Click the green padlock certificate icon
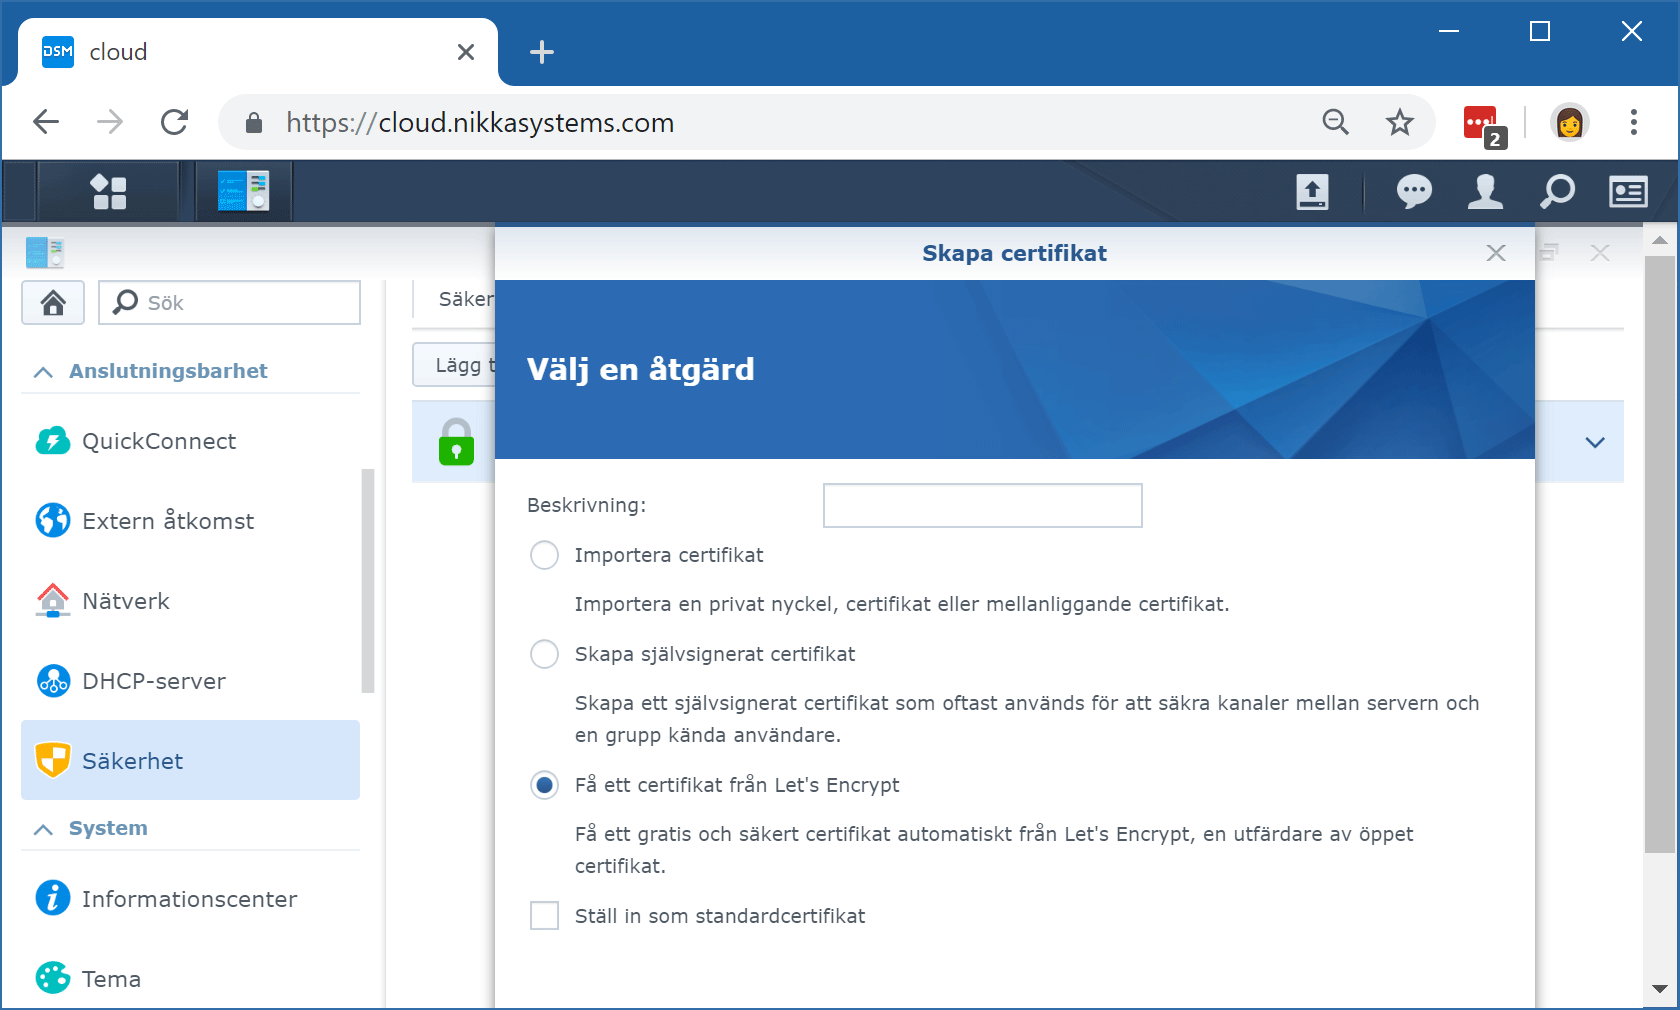Image resolution: width=1680 pixels, height=1010 pixels. click(x=456, y=442)
